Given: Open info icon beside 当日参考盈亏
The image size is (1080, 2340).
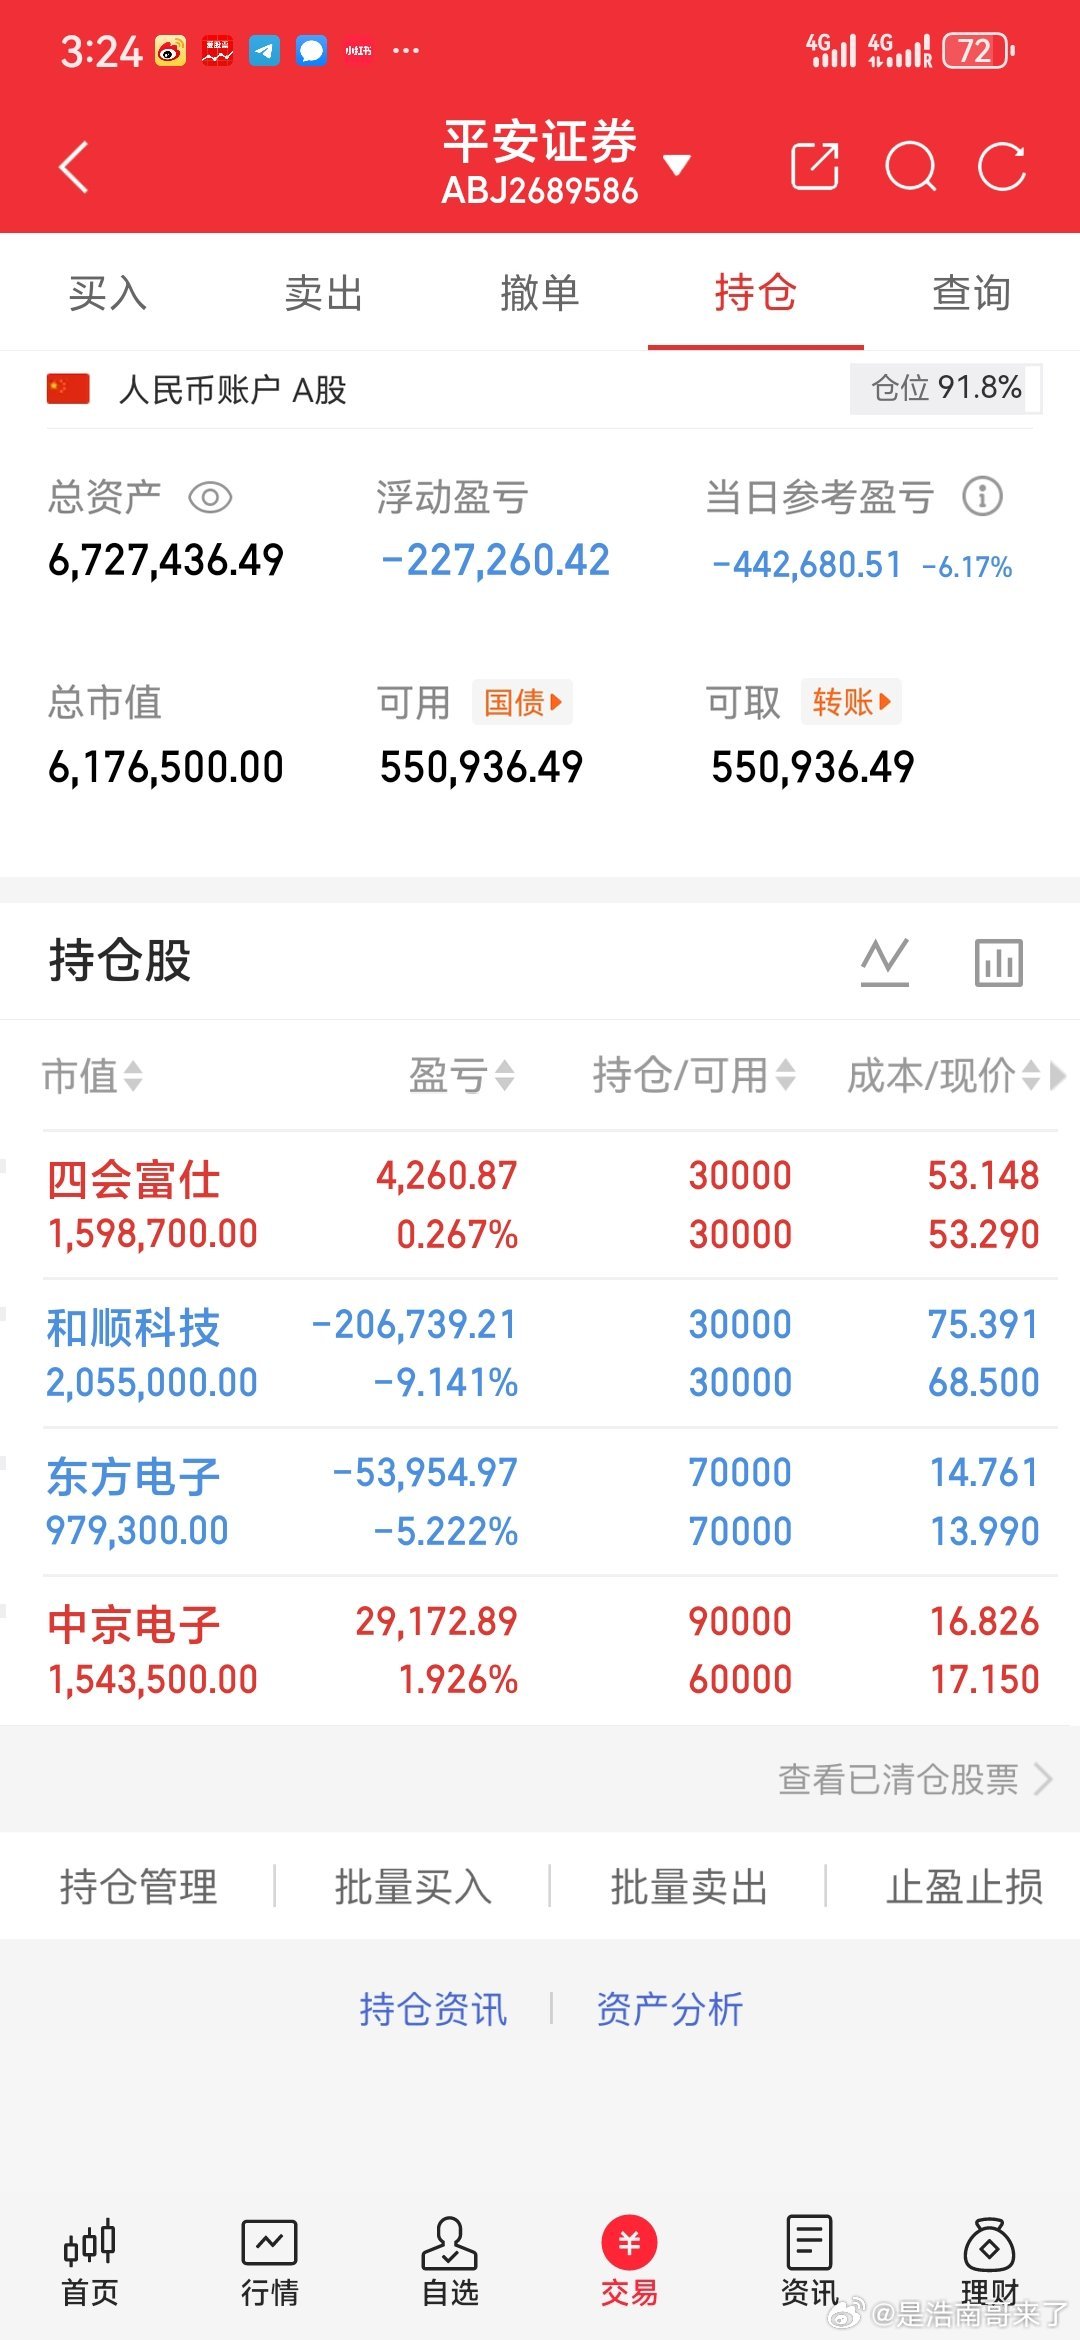Looking at the screenshot, I should pyautogui.click(x=982, y=496).
